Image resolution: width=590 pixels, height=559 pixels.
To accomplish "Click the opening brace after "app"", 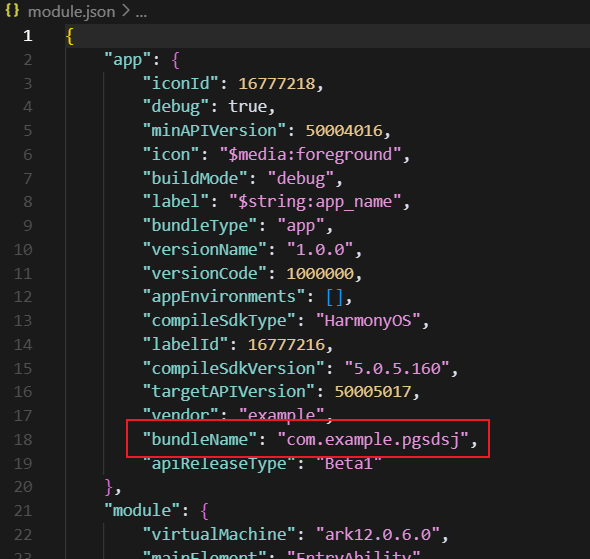I will [175, 60].
